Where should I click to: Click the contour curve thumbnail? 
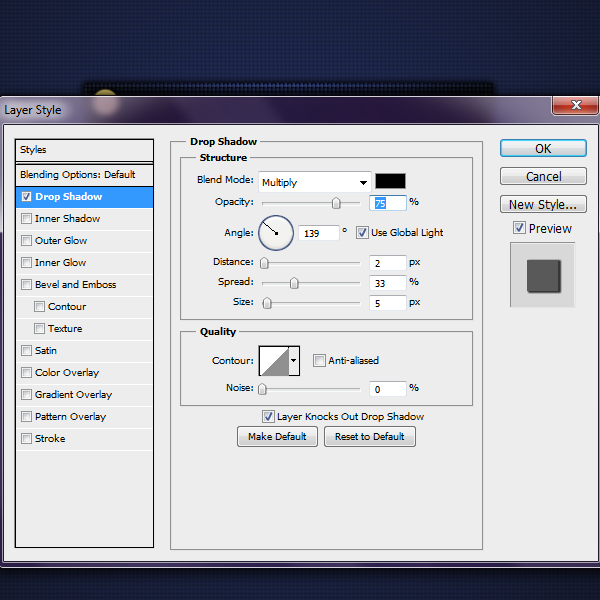[274, 360]
